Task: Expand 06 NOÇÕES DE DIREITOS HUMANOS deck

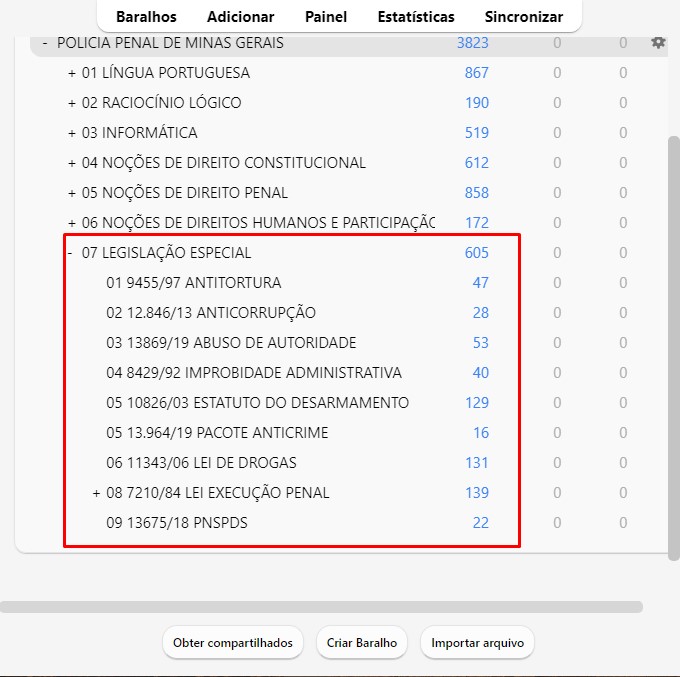Action: (x=72, y=223)
